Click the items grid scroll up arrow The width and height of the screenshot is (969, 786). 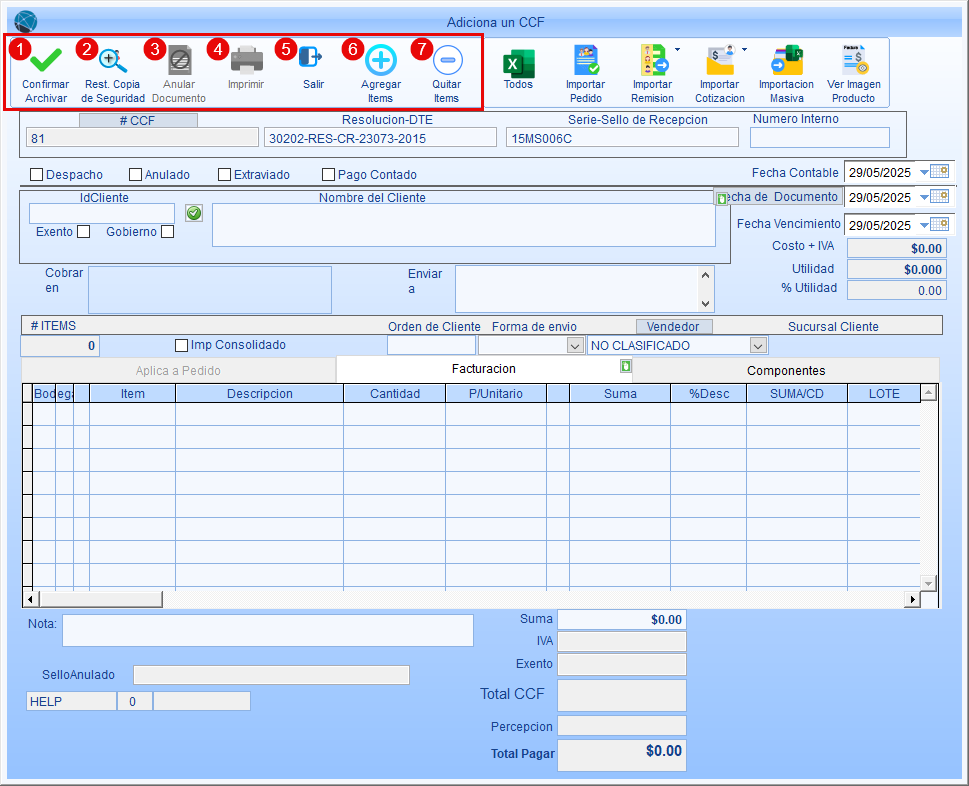[928, 392]
